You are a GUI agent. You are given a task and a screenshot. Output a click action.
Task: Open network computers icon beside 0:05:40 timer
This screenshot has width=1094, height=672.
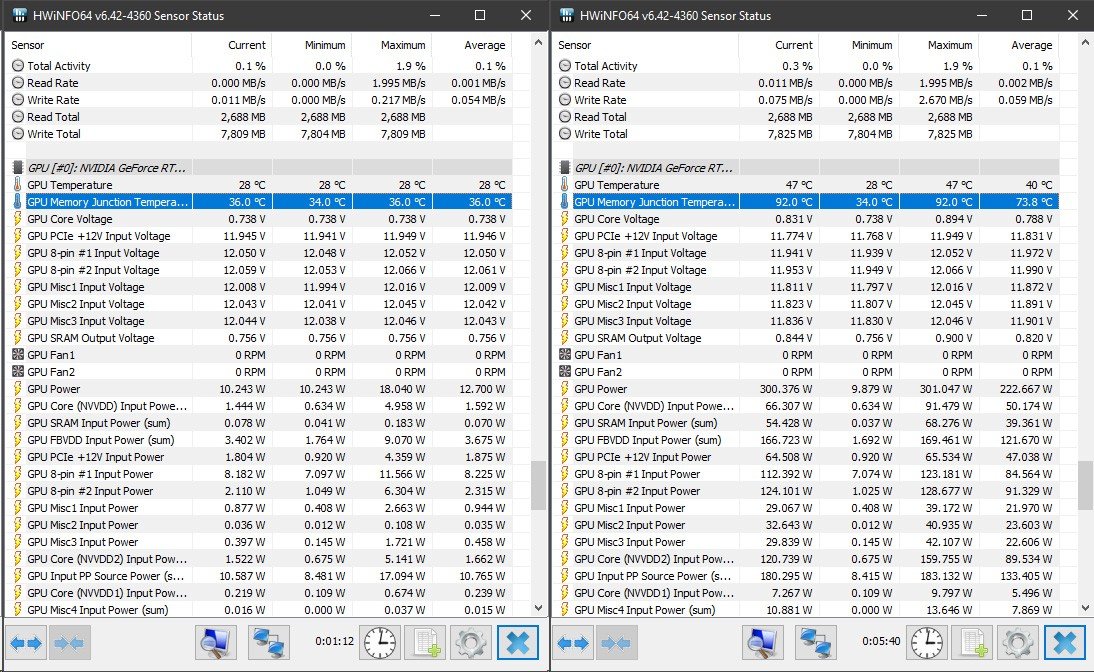816,642
